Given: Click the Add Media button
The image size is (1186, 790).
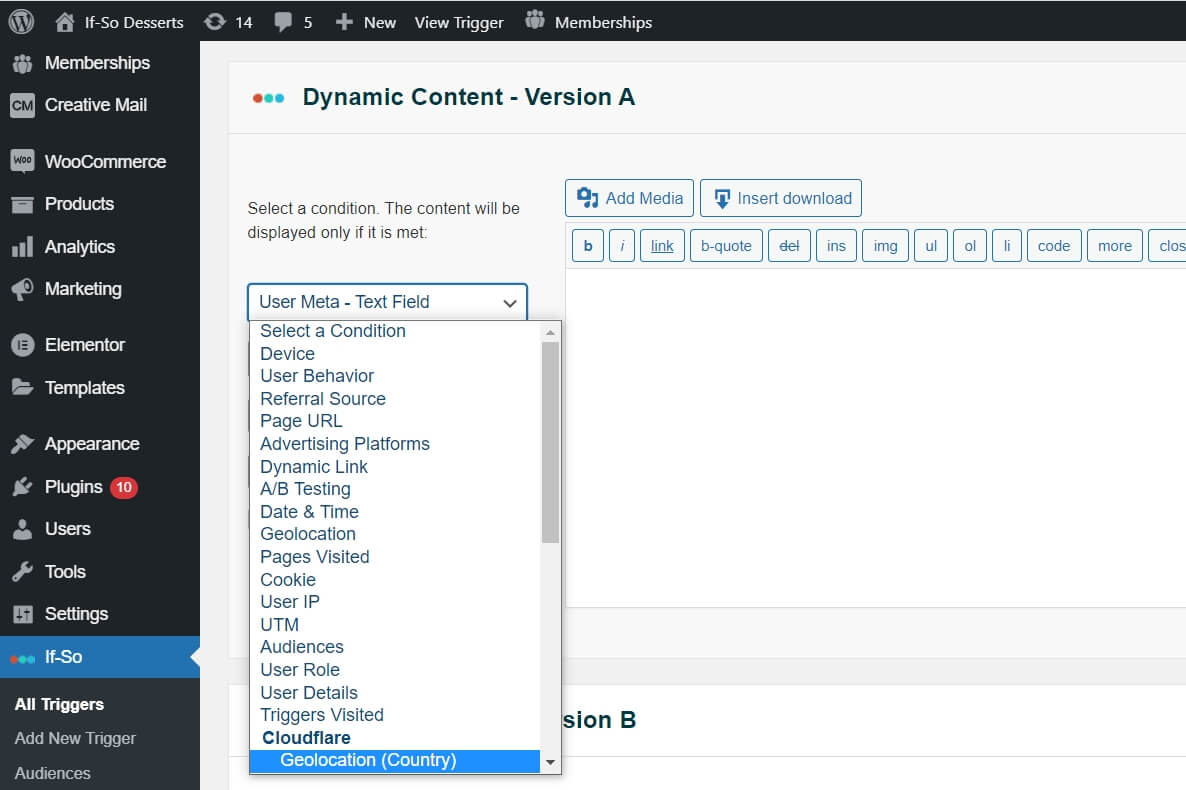Looking at the screenshot, I should [629, 197].
